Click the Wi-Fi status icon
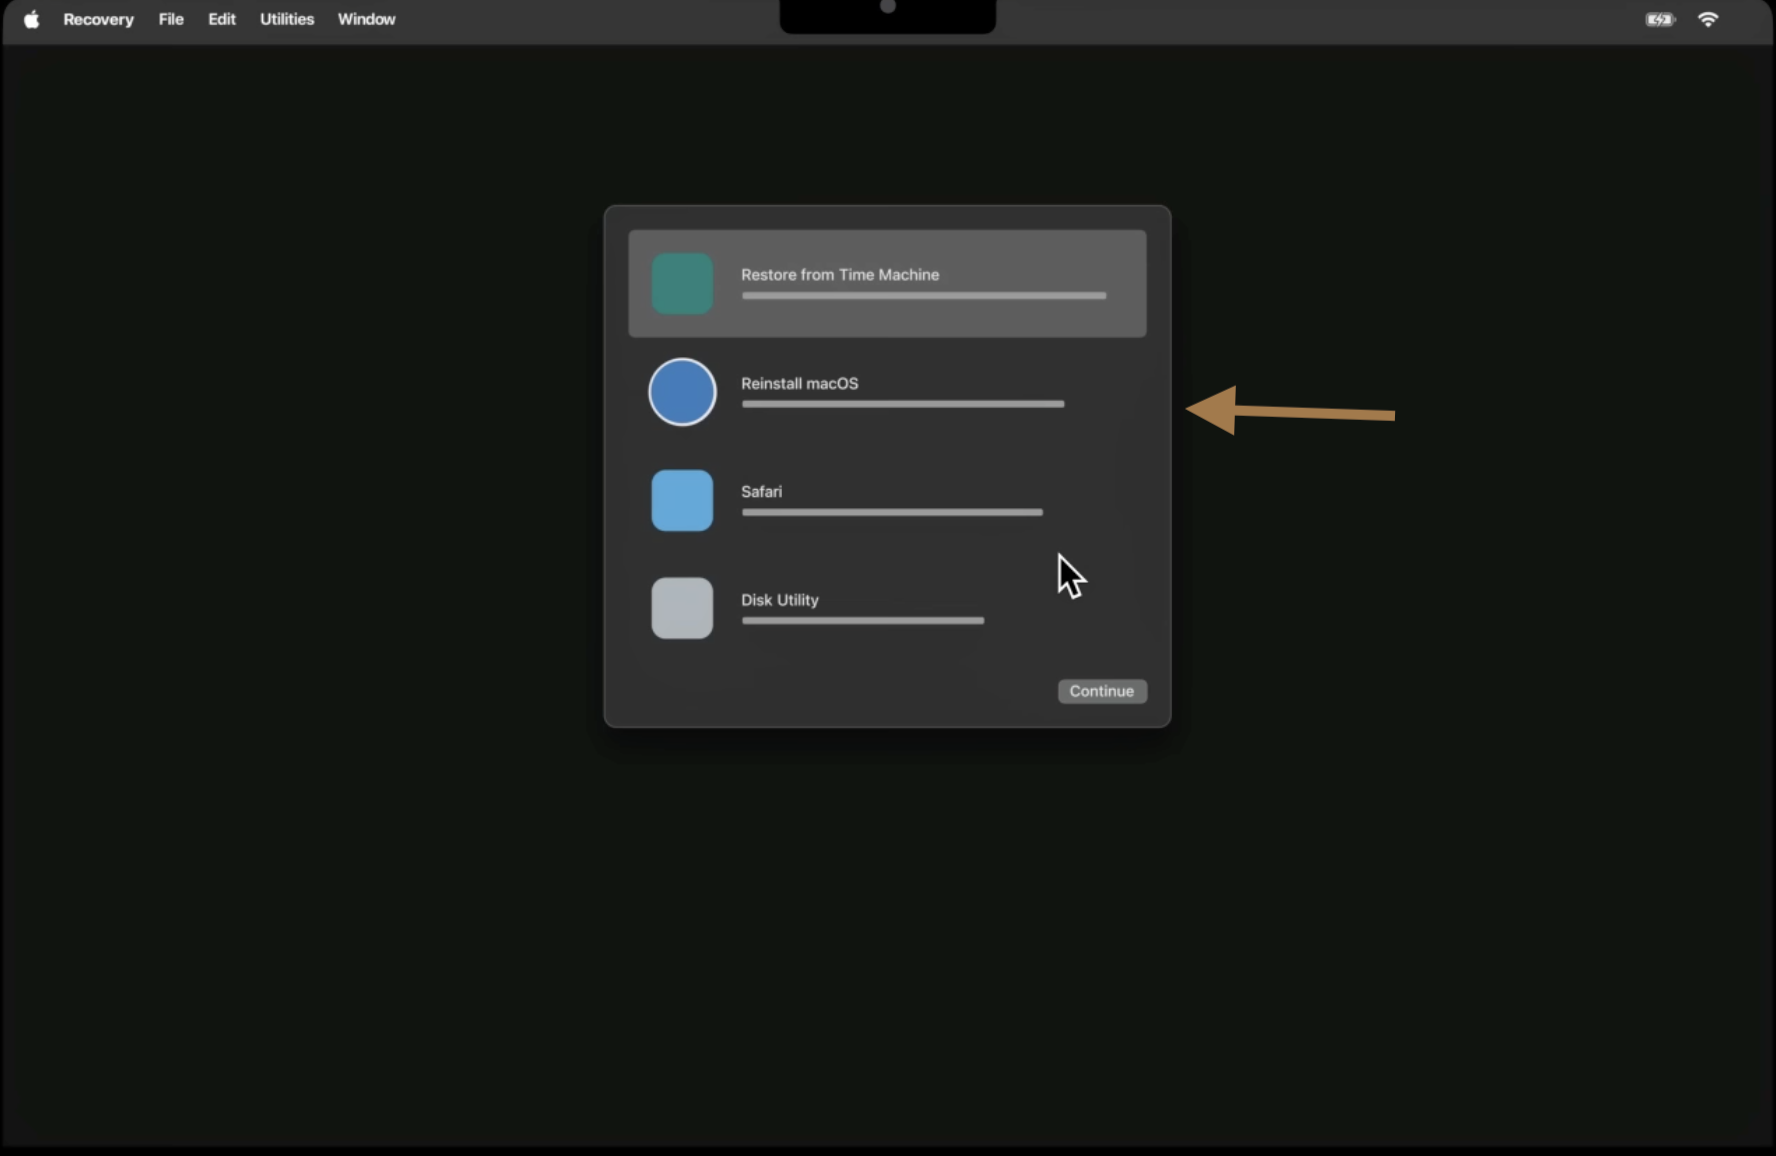Image resolution: width=1776 pixels, height=1156 pixels. 1708,19
